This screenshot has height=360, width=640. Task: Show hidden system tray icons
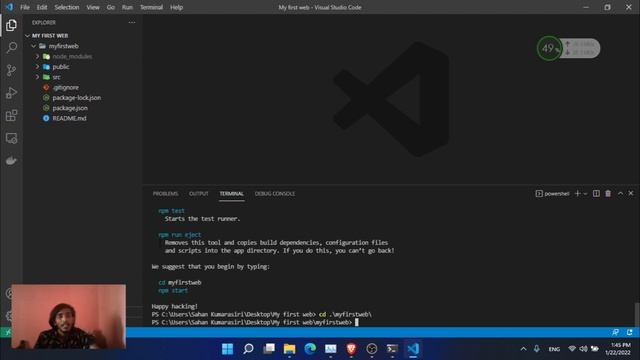[x=523, y=349]
